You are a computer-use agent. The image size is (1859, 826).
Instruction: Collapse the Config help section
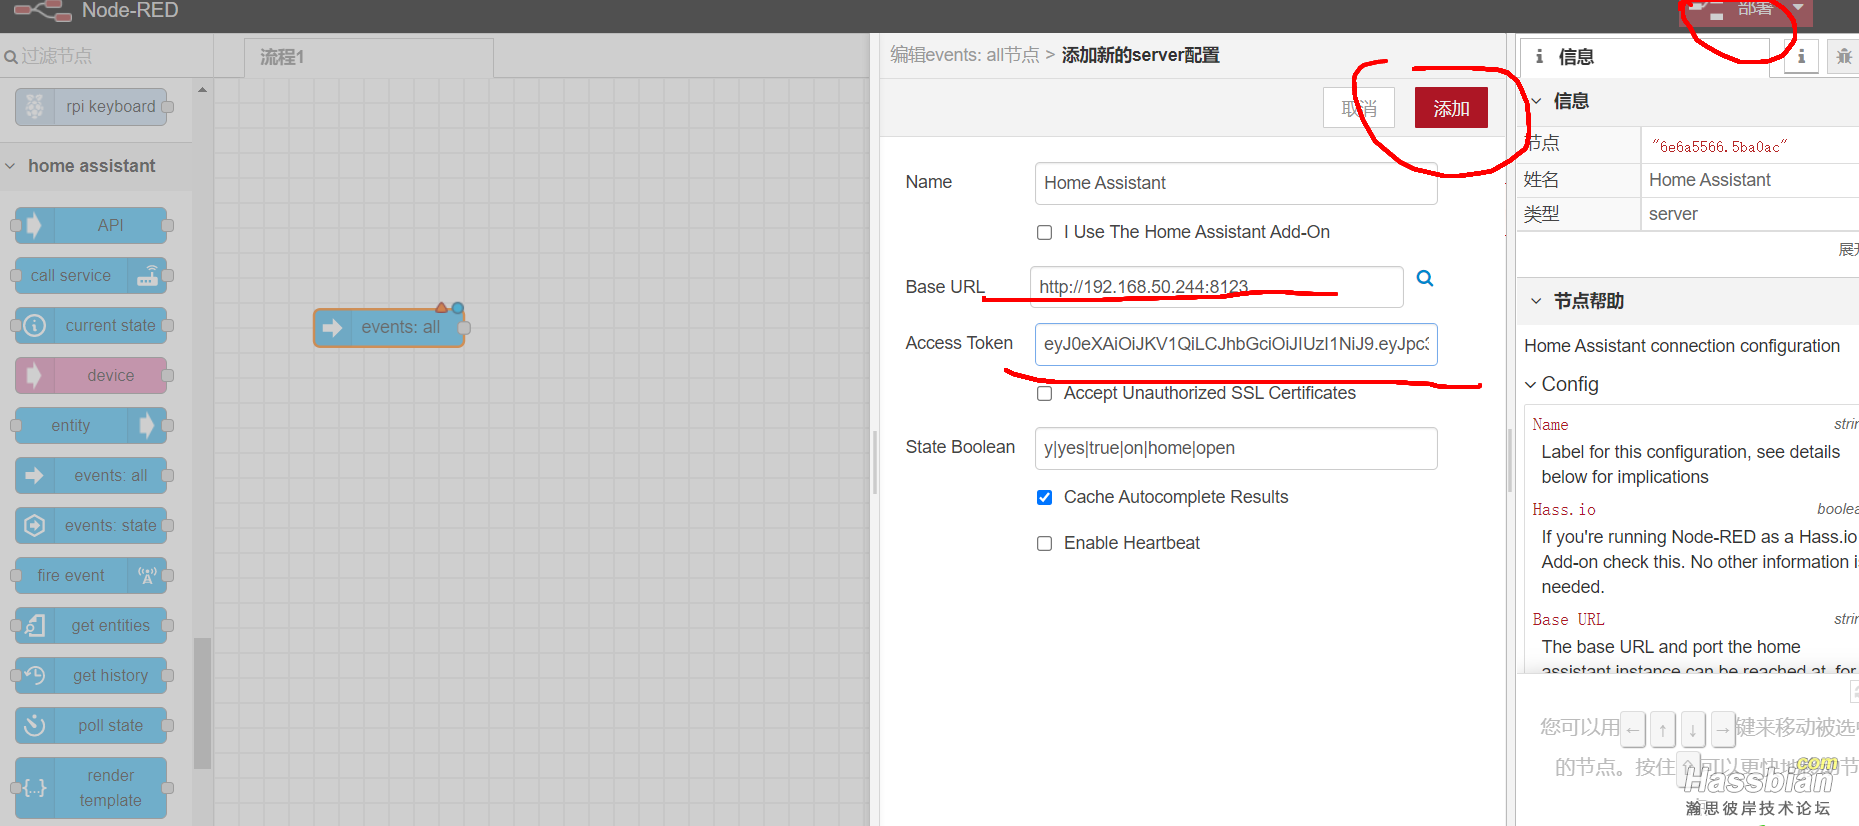(1530, 385)
